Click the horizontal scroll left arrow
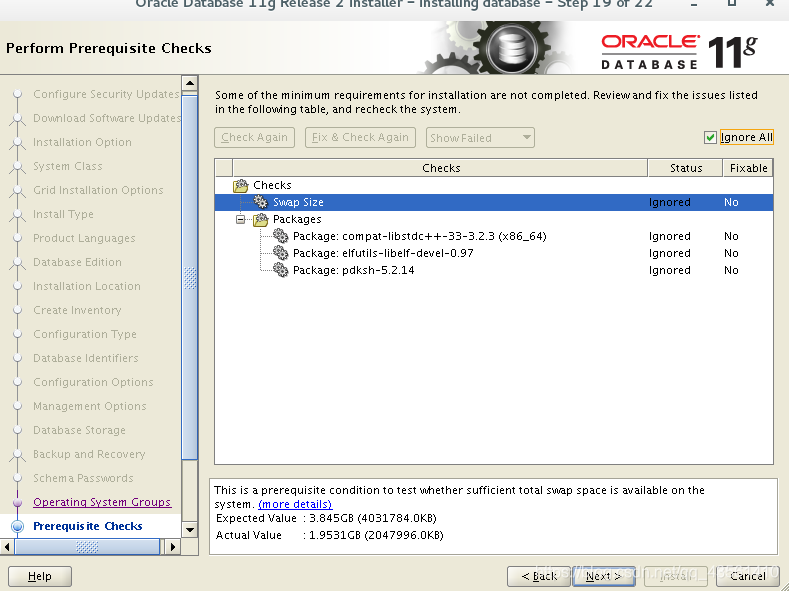789x591 pixels. pos(7,547)
